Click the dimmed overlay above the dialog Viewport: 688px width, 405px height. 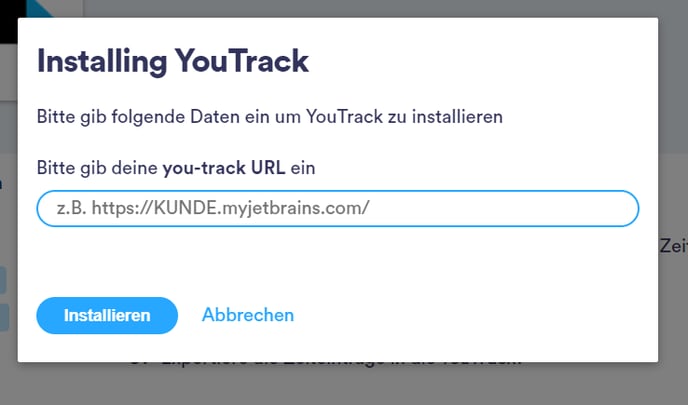point(373,8)
